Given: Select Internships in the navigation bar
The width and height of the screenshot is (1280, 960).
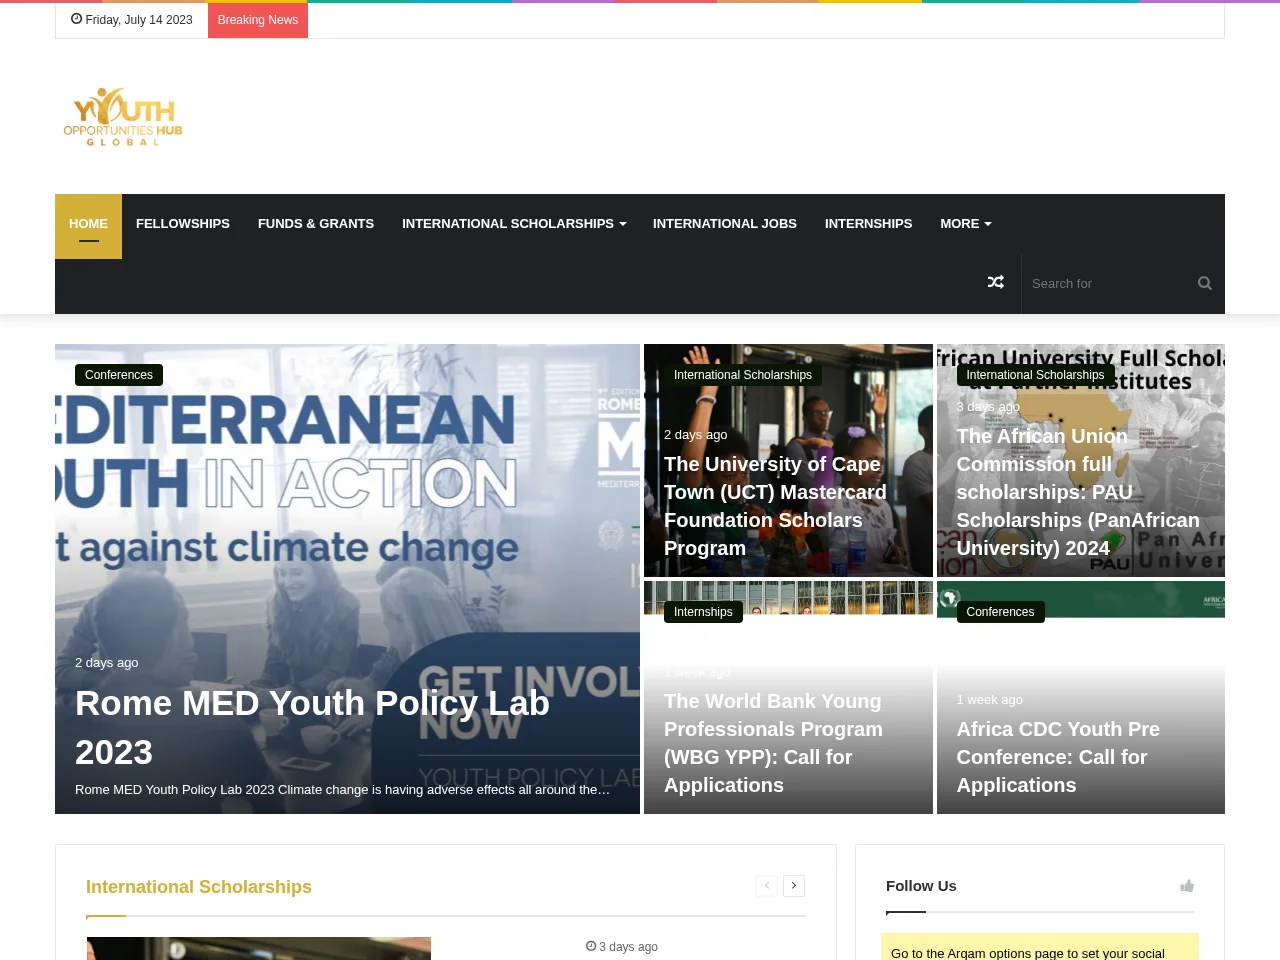Looking at the screenshot, I should point(868,224).
